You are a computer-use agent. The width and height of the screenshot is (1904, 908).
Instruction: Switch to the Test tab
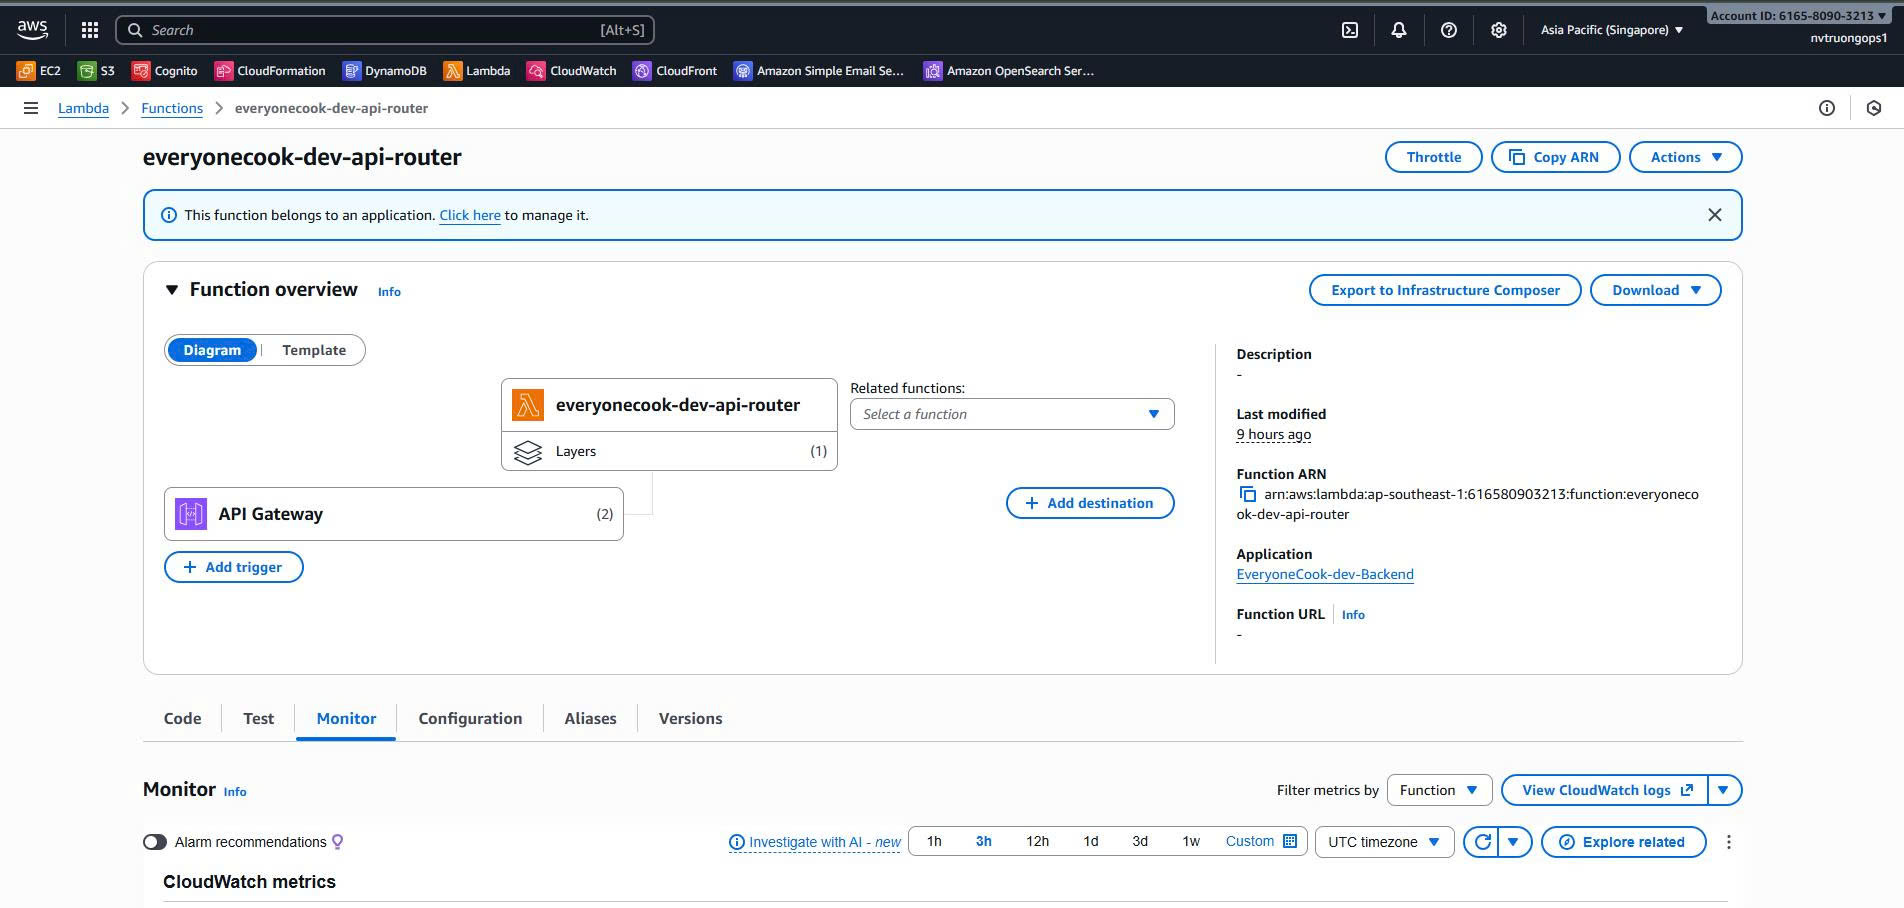258,719
